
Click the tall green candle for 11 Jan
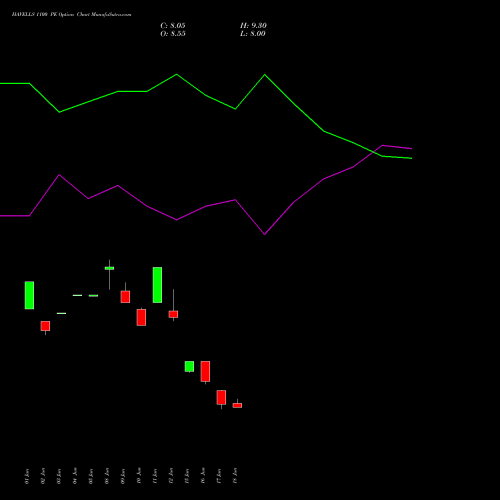click(157, 285)
